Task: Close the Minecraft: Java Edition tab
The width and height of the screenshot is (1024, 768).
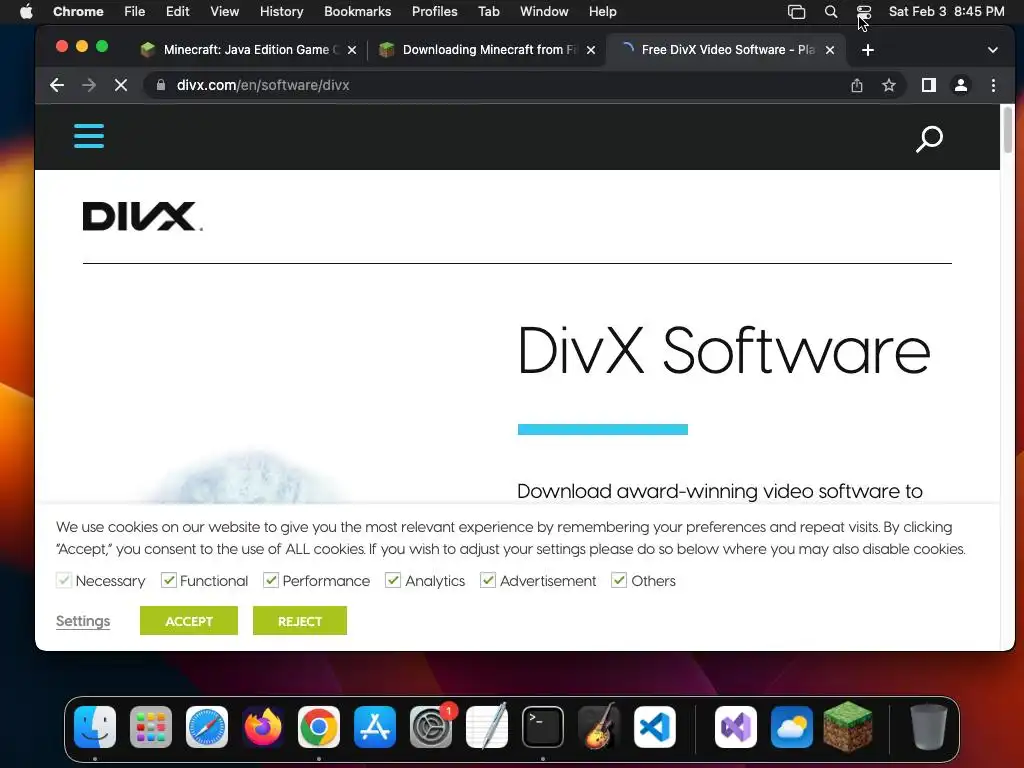Action: click(352, 50)
